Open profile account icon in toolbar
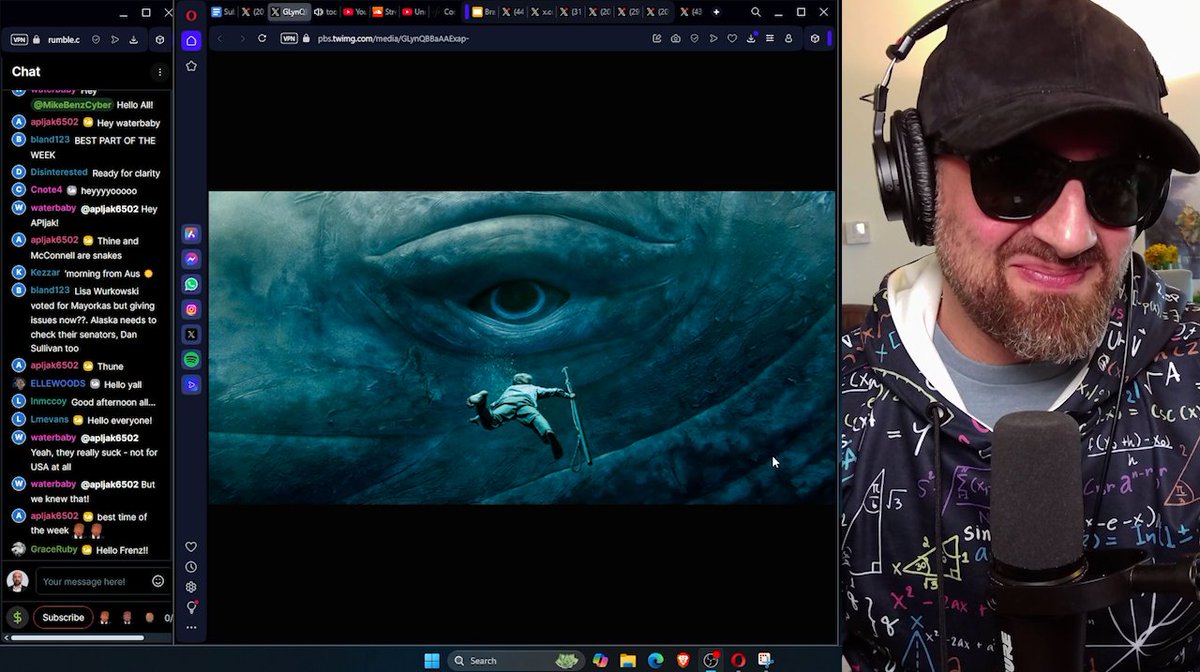1200x672 pixels. (788, 38)
